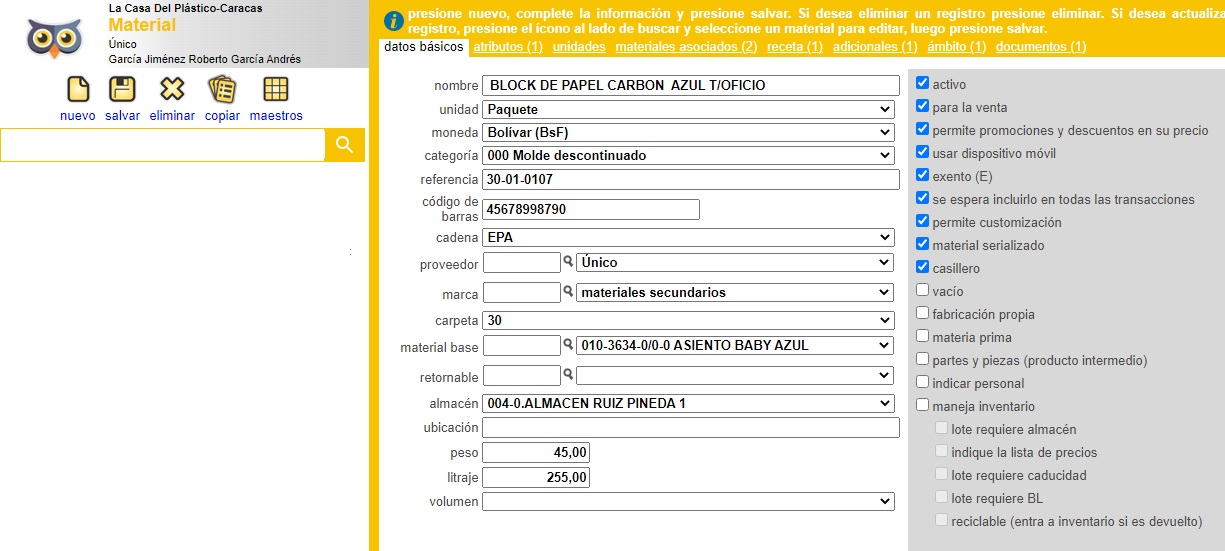Screen dimensions: 1225x551
Task: Open the carpeta dropdown showing 30
Action: click(x=688, y=320)
